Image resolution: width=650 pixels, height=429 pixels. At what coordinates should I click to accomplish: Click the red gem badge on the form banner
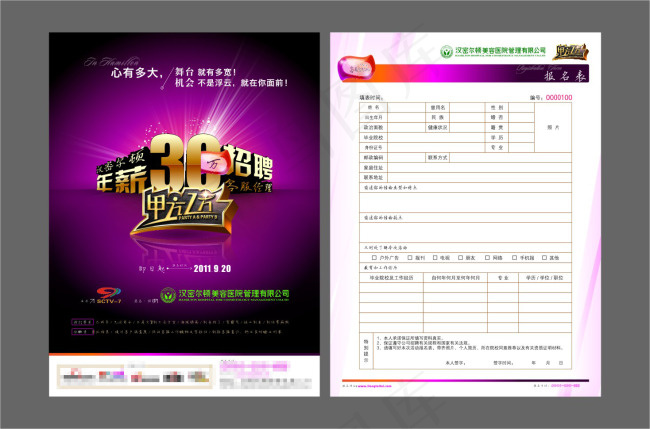pos(357,69)
